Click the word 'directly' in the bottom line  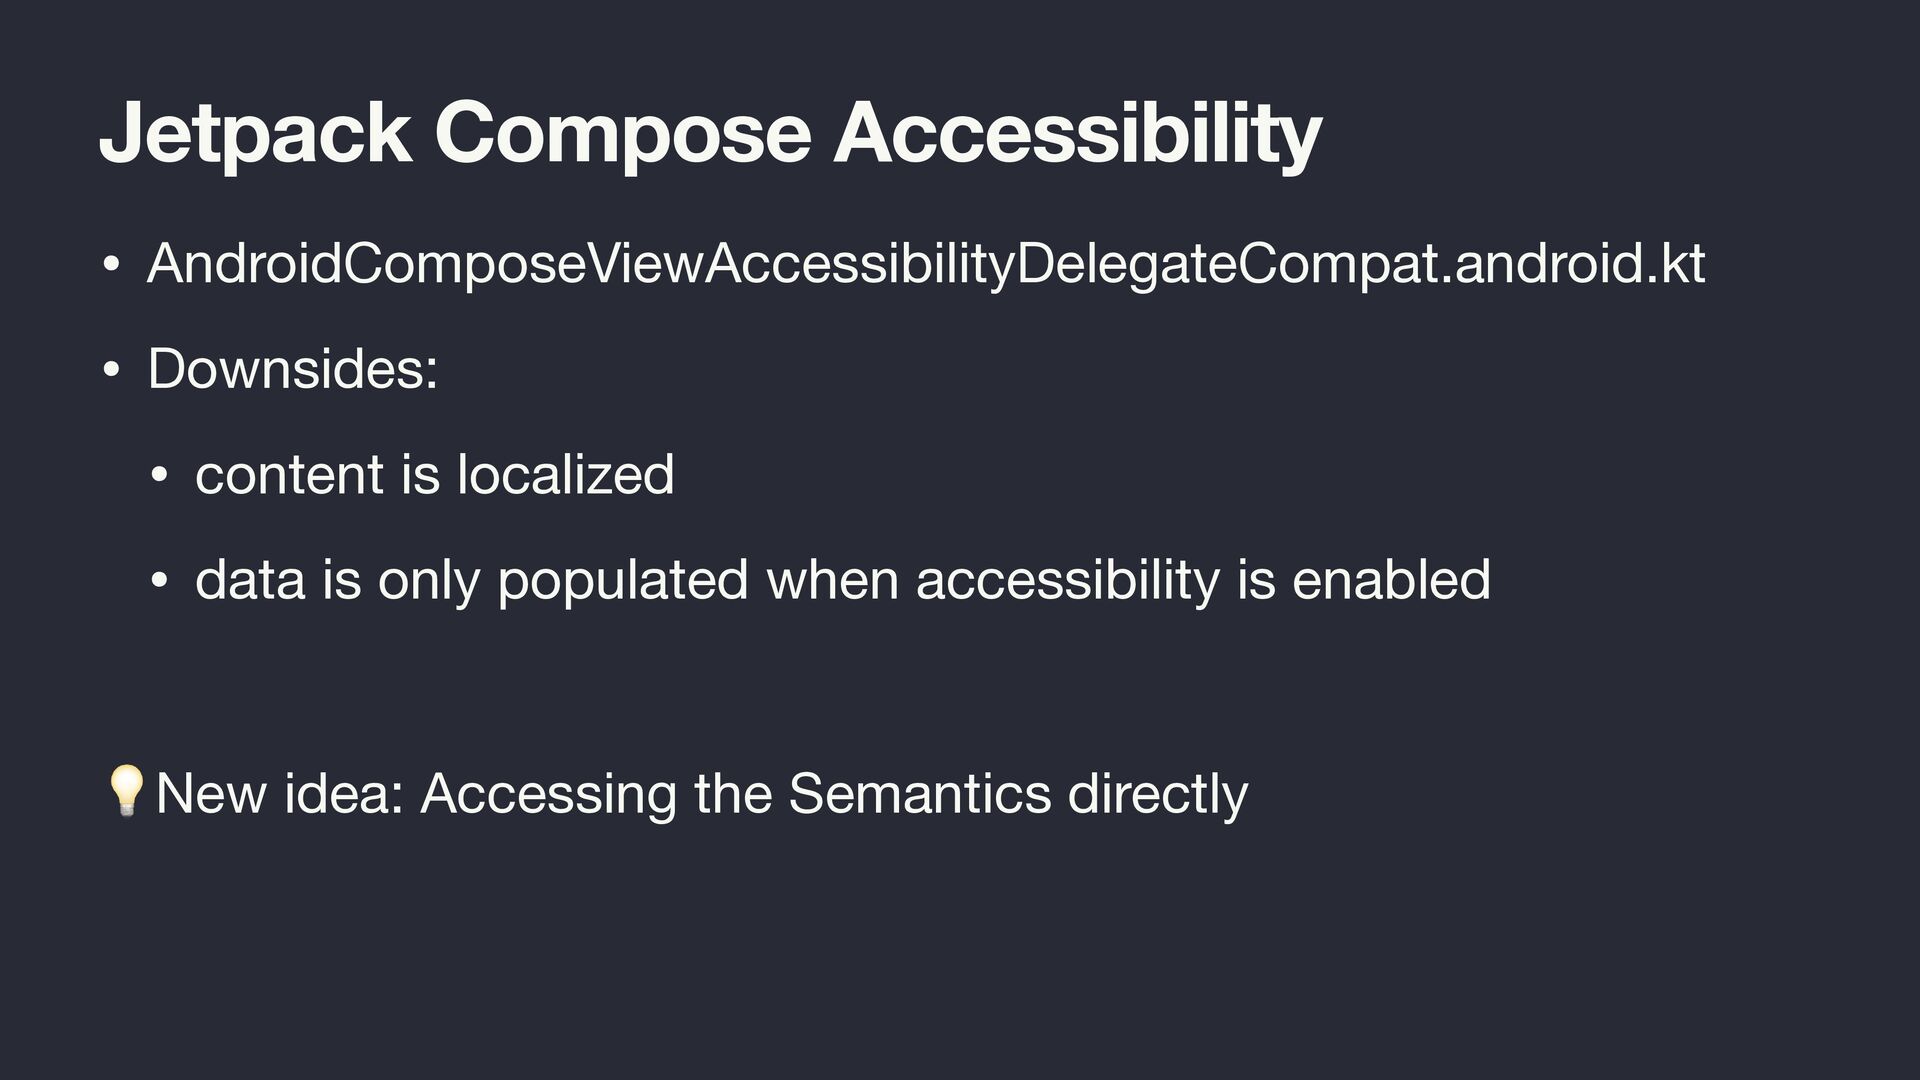1158,794
